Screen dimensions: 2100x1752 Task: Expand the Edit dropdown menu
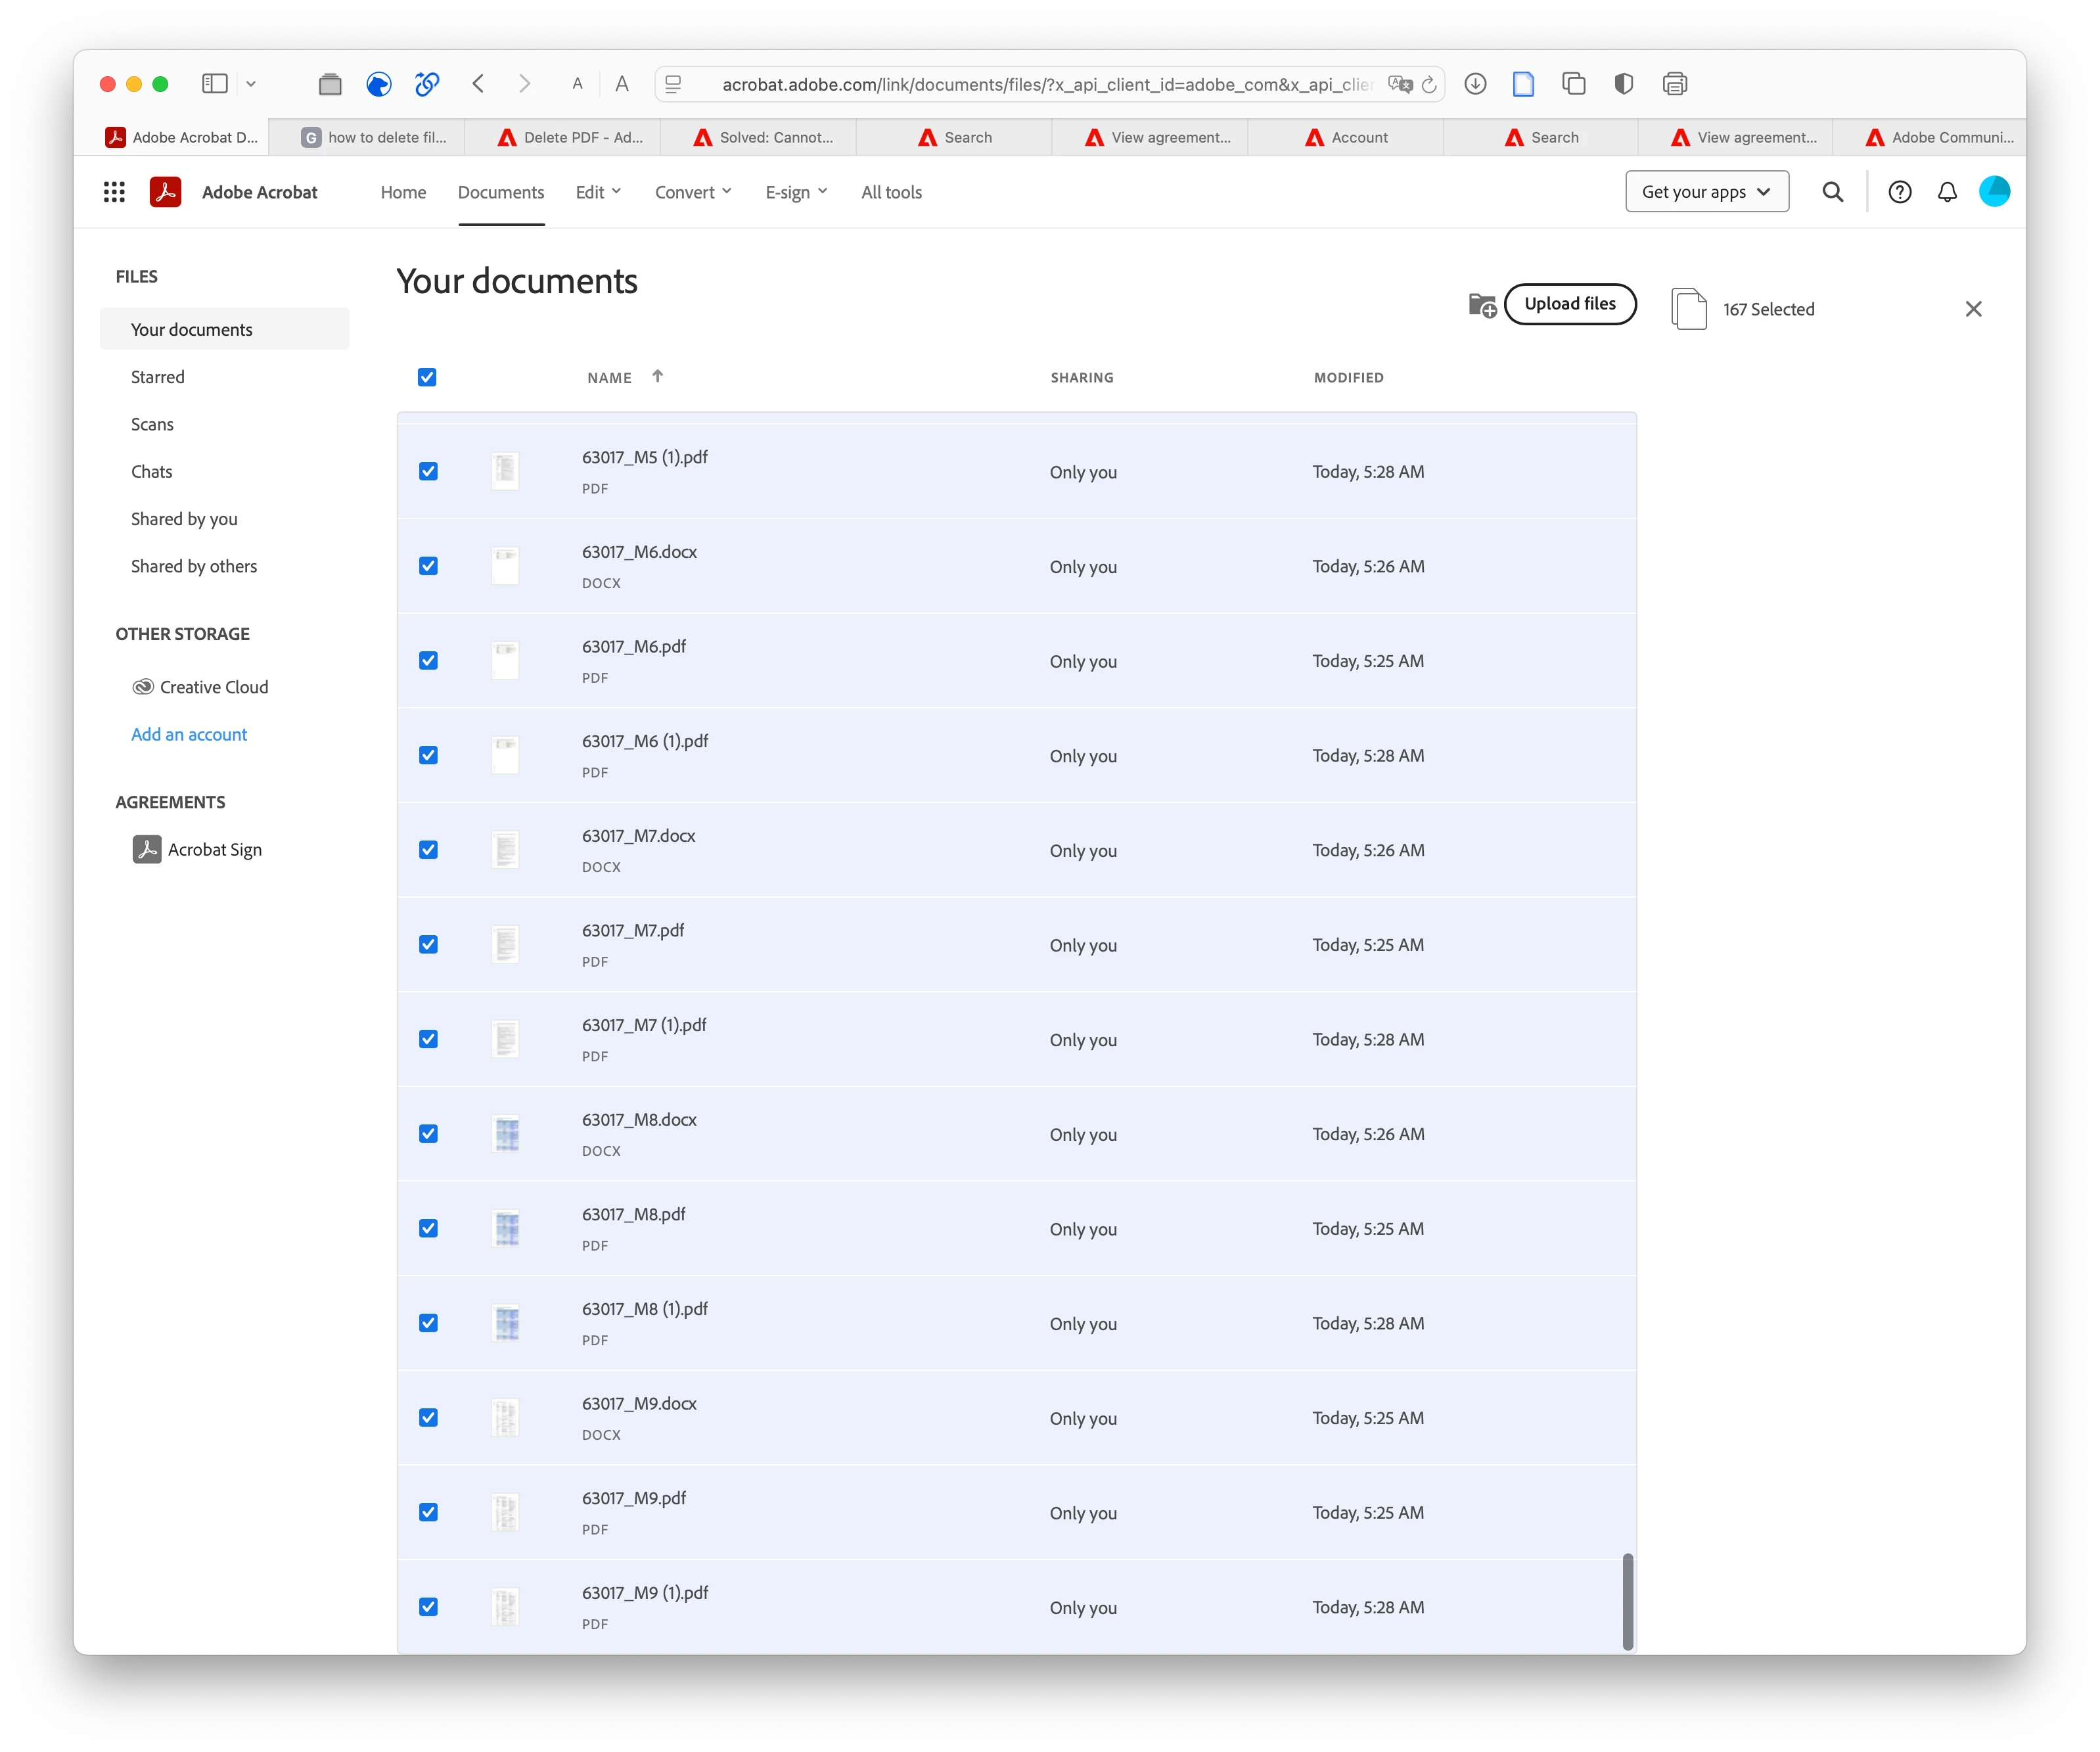pos(598,192)
